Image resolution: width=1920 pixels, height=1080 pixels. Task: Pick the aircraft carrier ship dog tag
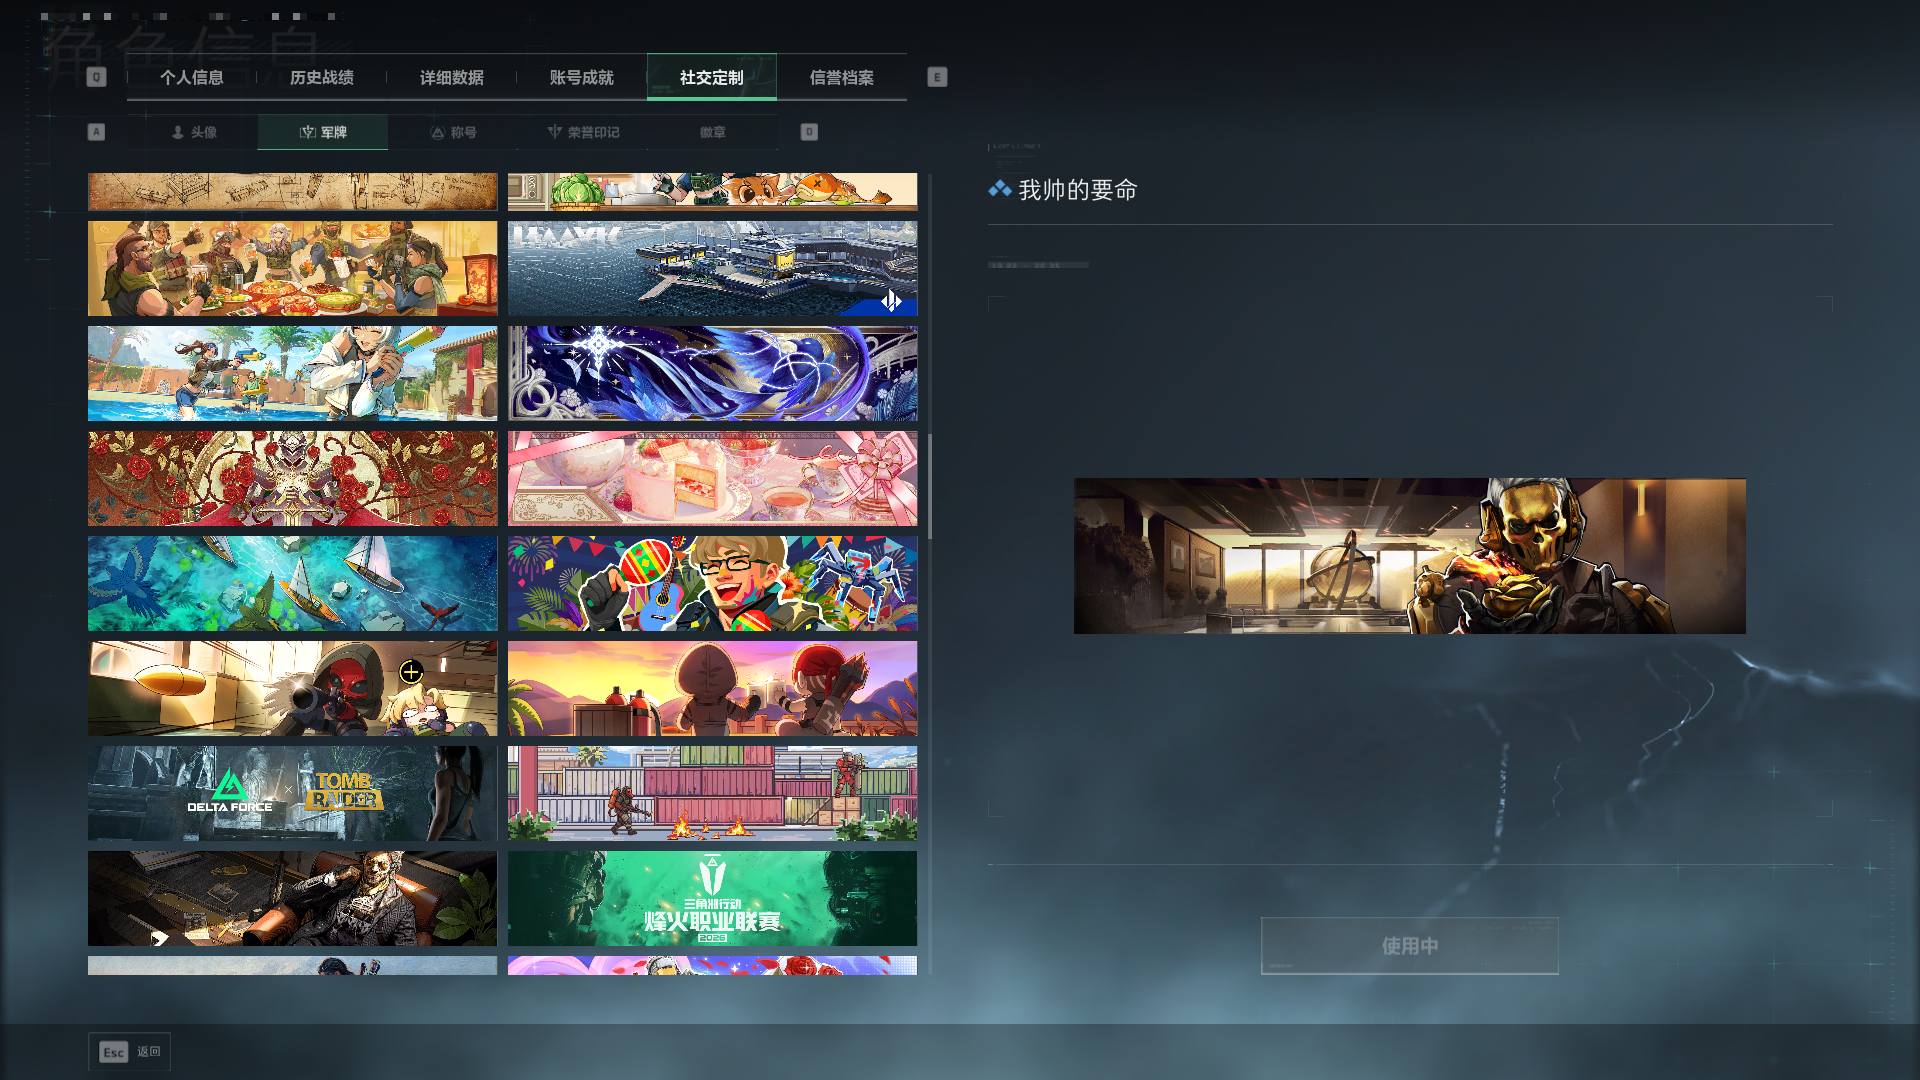point(712,269)
